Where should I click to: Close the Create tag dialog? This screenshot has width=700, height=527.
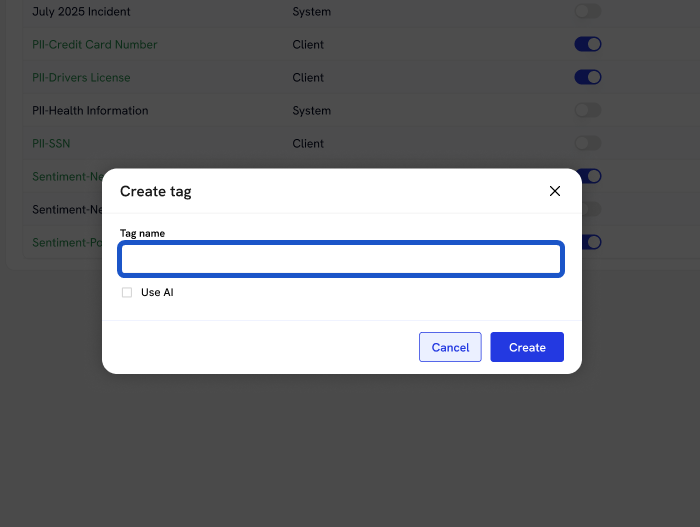click(x=555, y=191)
